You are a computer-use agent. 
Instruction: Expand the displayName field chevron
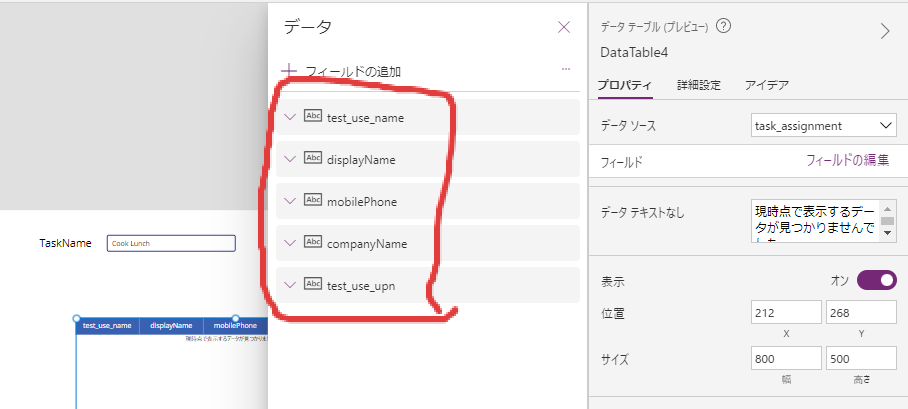coord(290,159)
